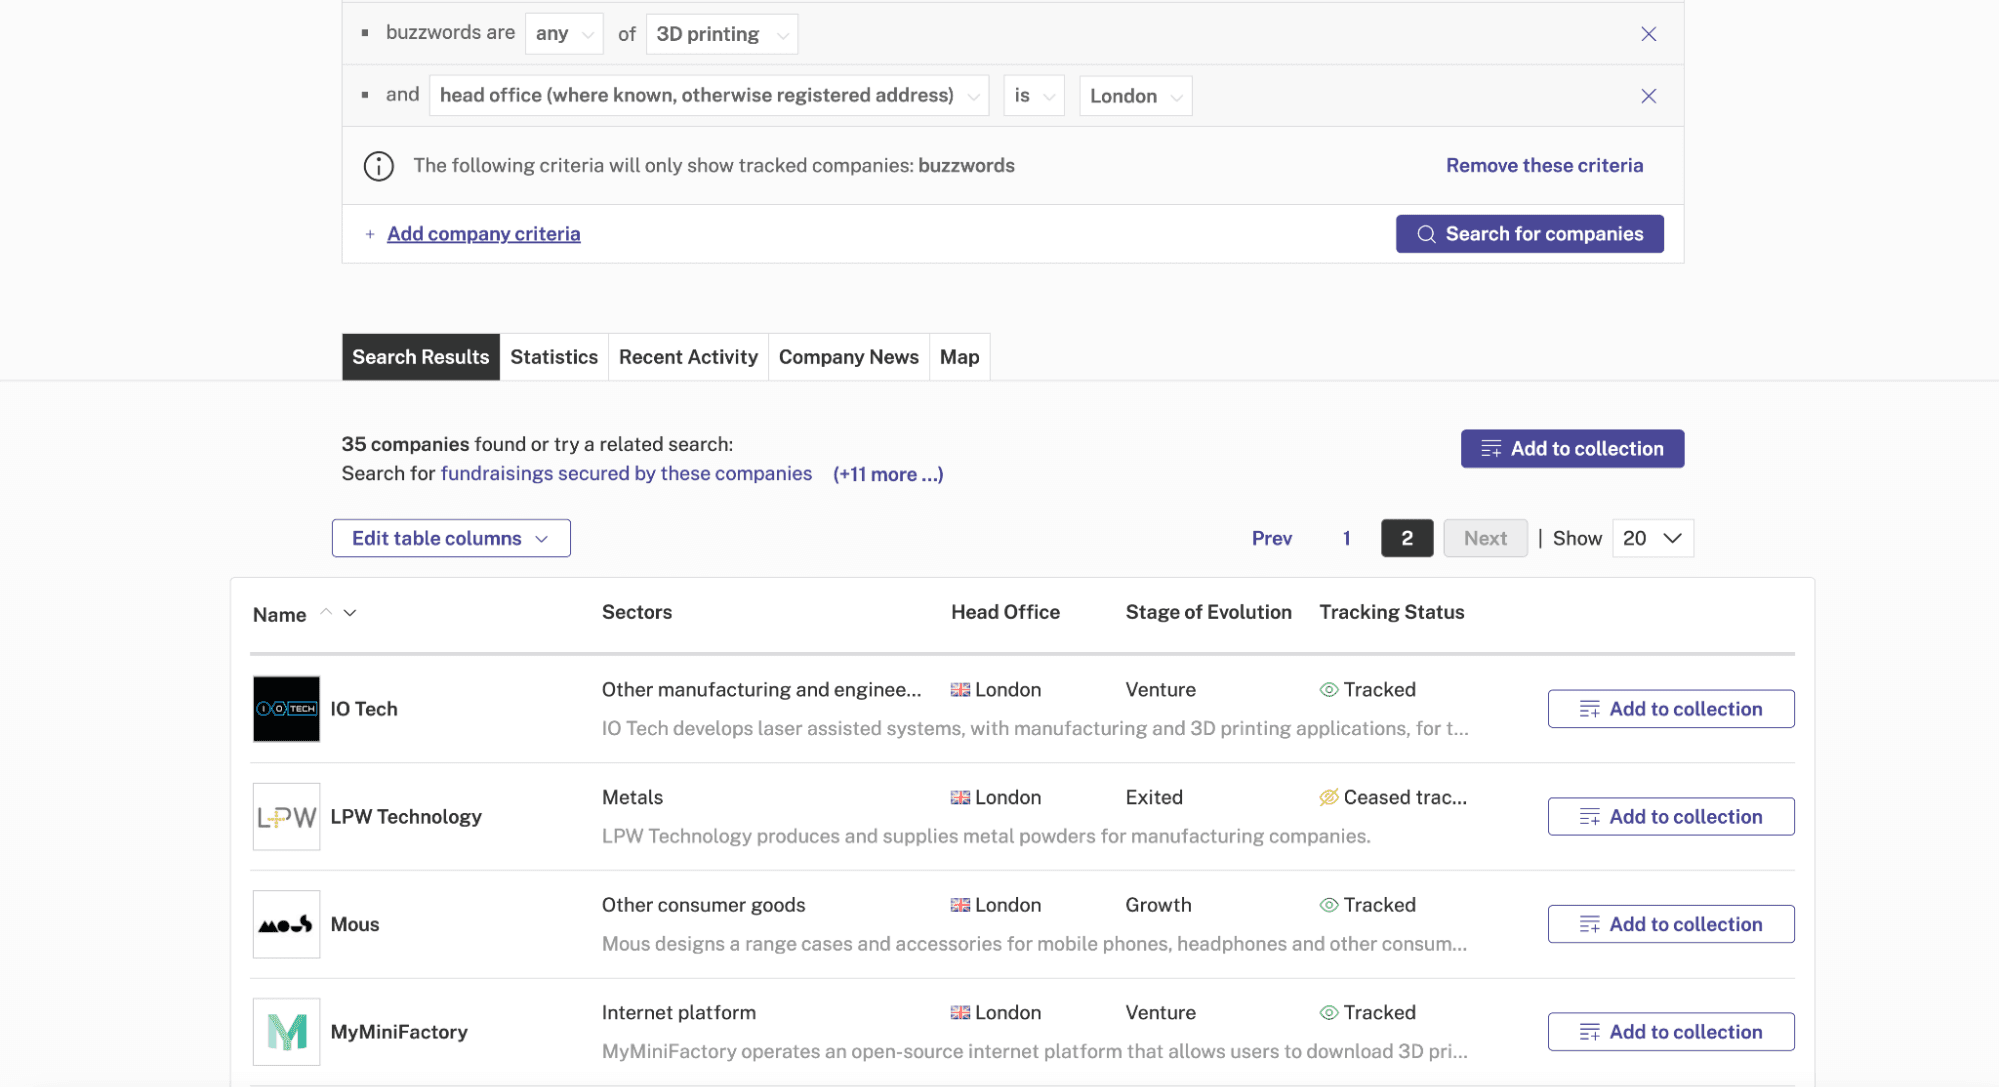Click the Tracked eye icon for MyMiniFactory
The height and width of the screenshot is (1088, 1999).
[x=1329, y=1013]
